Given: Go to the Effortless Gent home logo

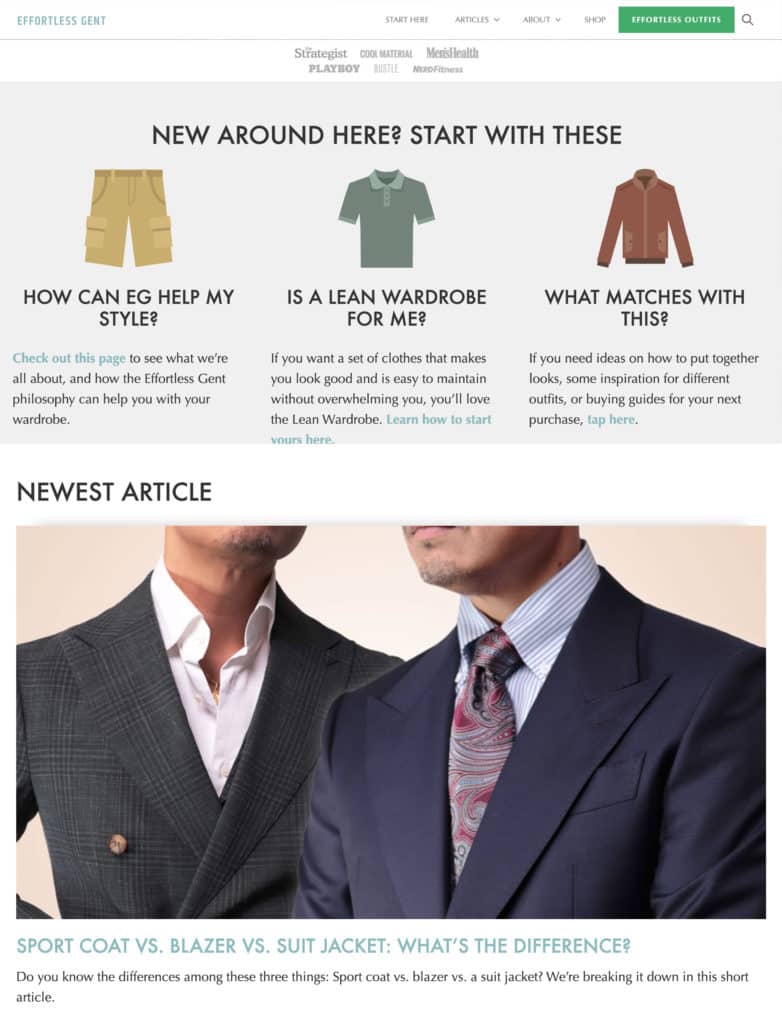Looking at the screenshot, I should pyautogui.click(x=61, y=20).
